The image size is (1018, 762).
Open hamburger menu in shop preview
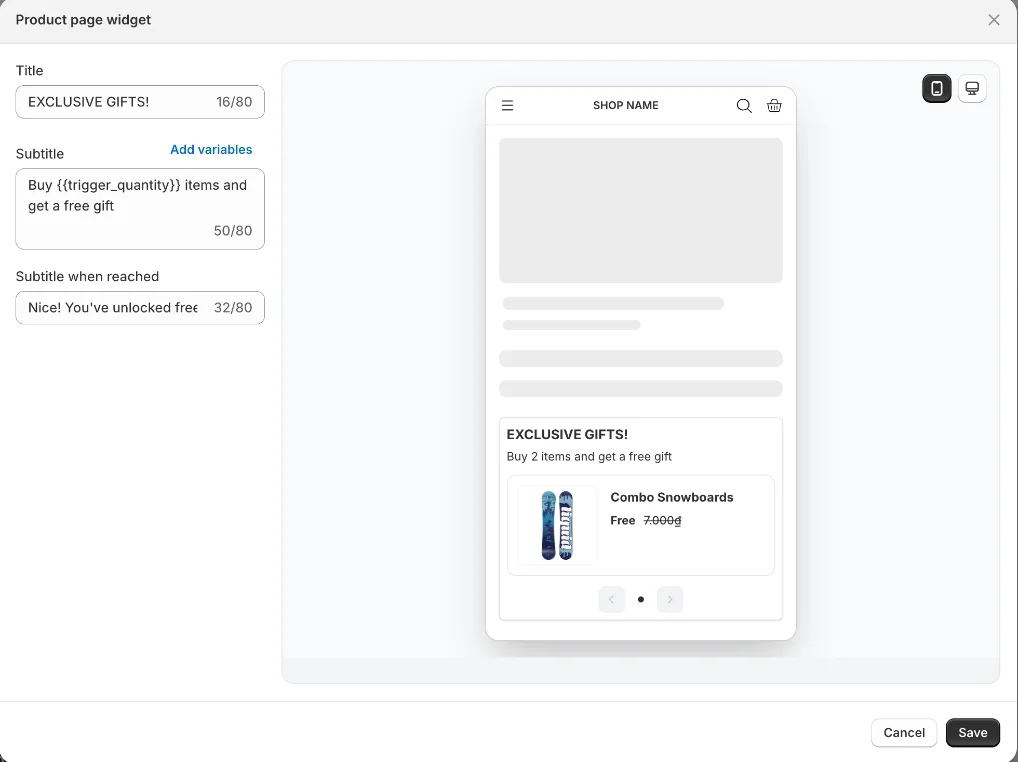tap(508, 105)
